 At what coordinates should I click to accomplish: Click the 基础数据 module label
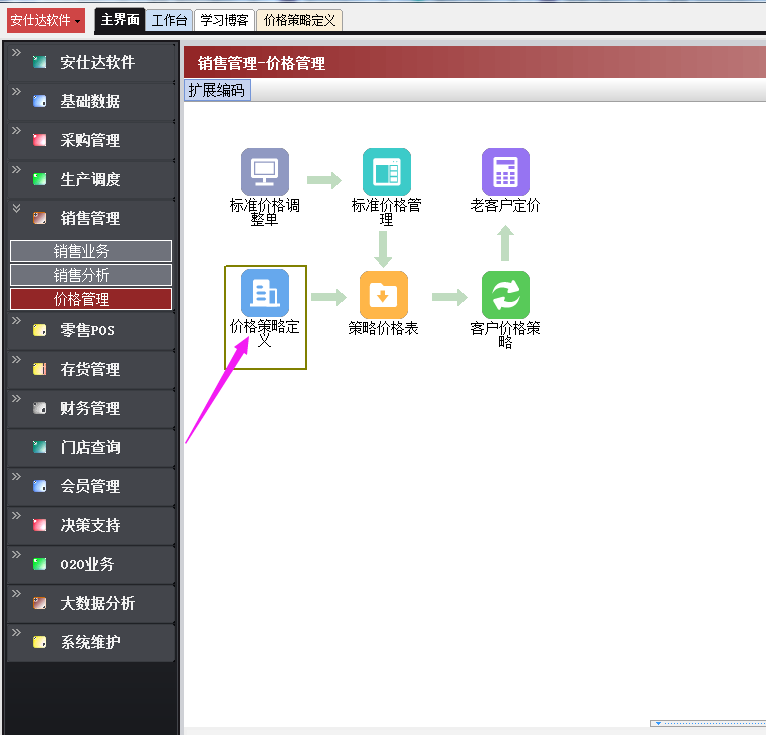pos(90,101)
